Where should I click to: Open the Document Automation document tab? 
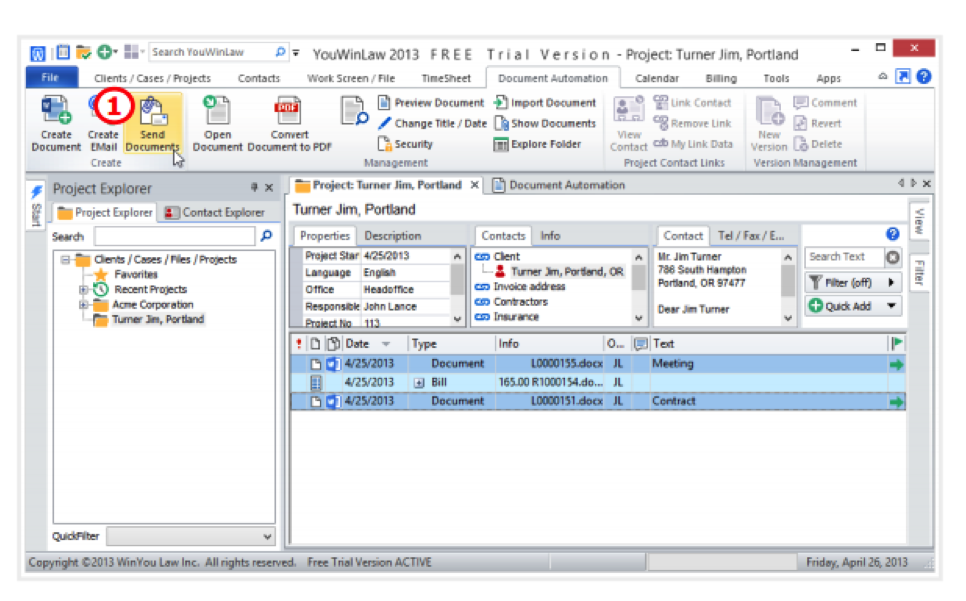(559, 185)
